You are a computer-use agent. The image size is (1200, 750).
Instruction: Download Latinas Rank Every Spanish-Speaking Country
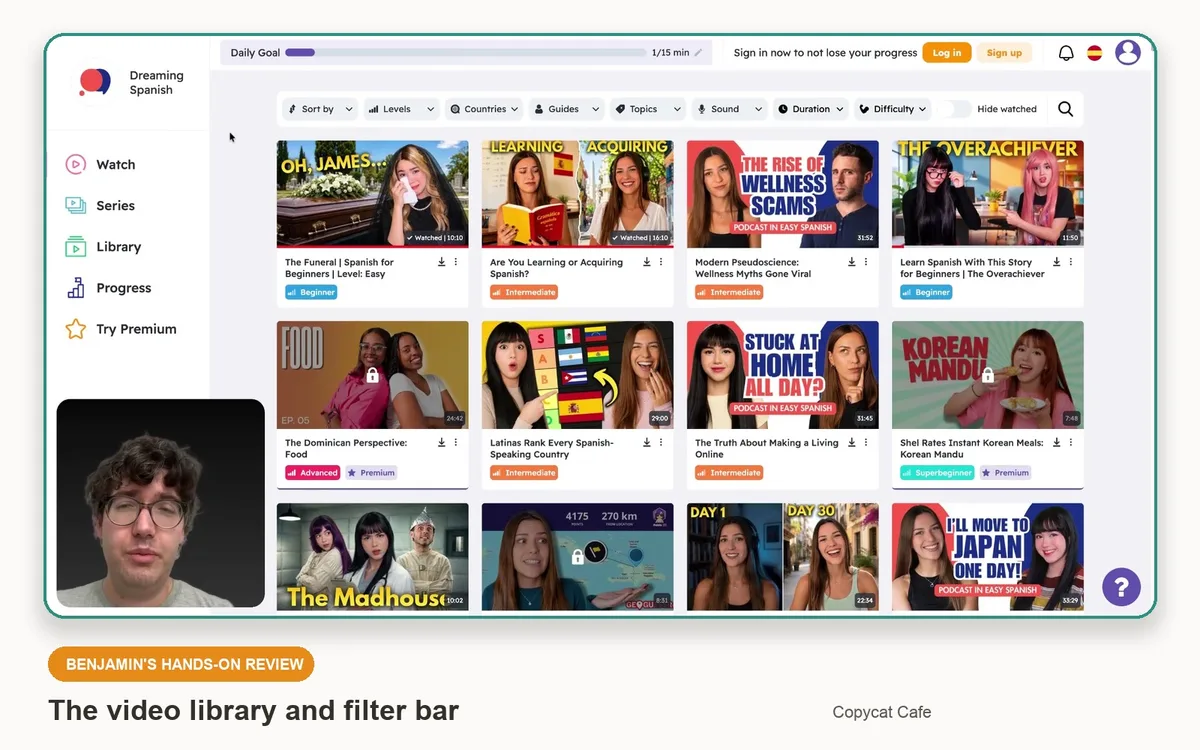click(x=647, y=442)
